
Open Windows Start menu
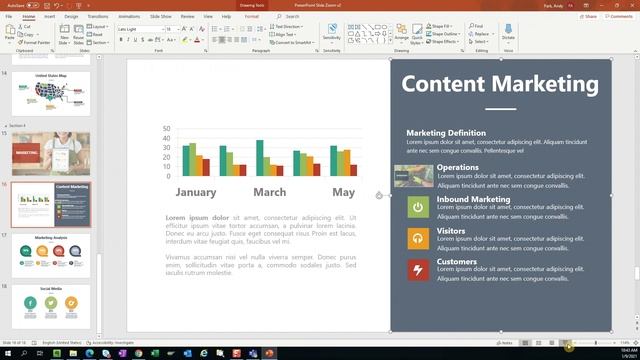point(8,353)
